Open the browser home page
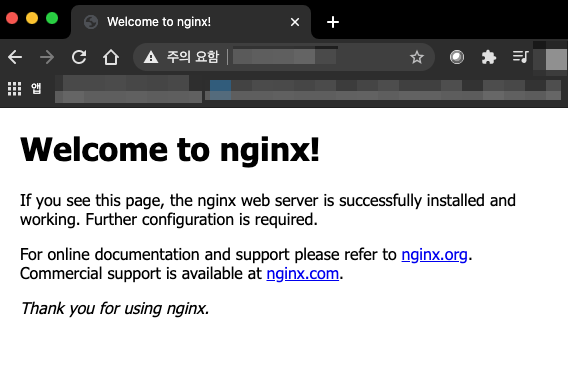 tap(110, 57)
